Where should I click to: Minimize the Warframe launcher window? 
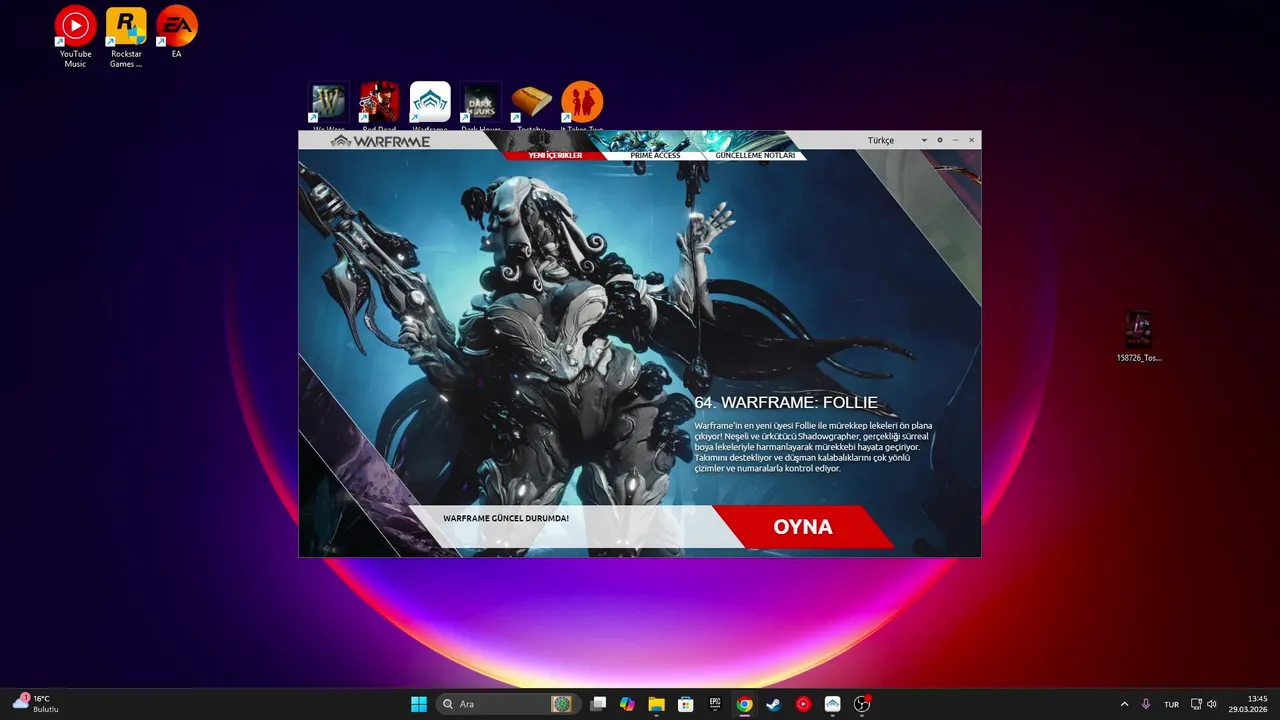click(x=955, y=140)
